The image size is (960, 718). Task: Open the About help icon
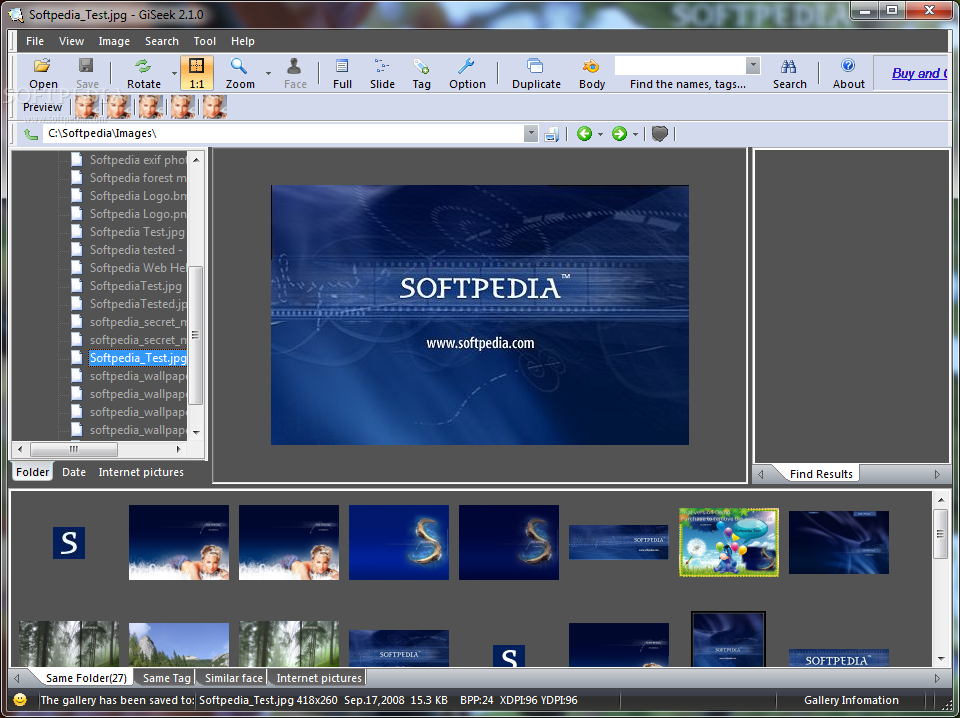pos(848,73)
